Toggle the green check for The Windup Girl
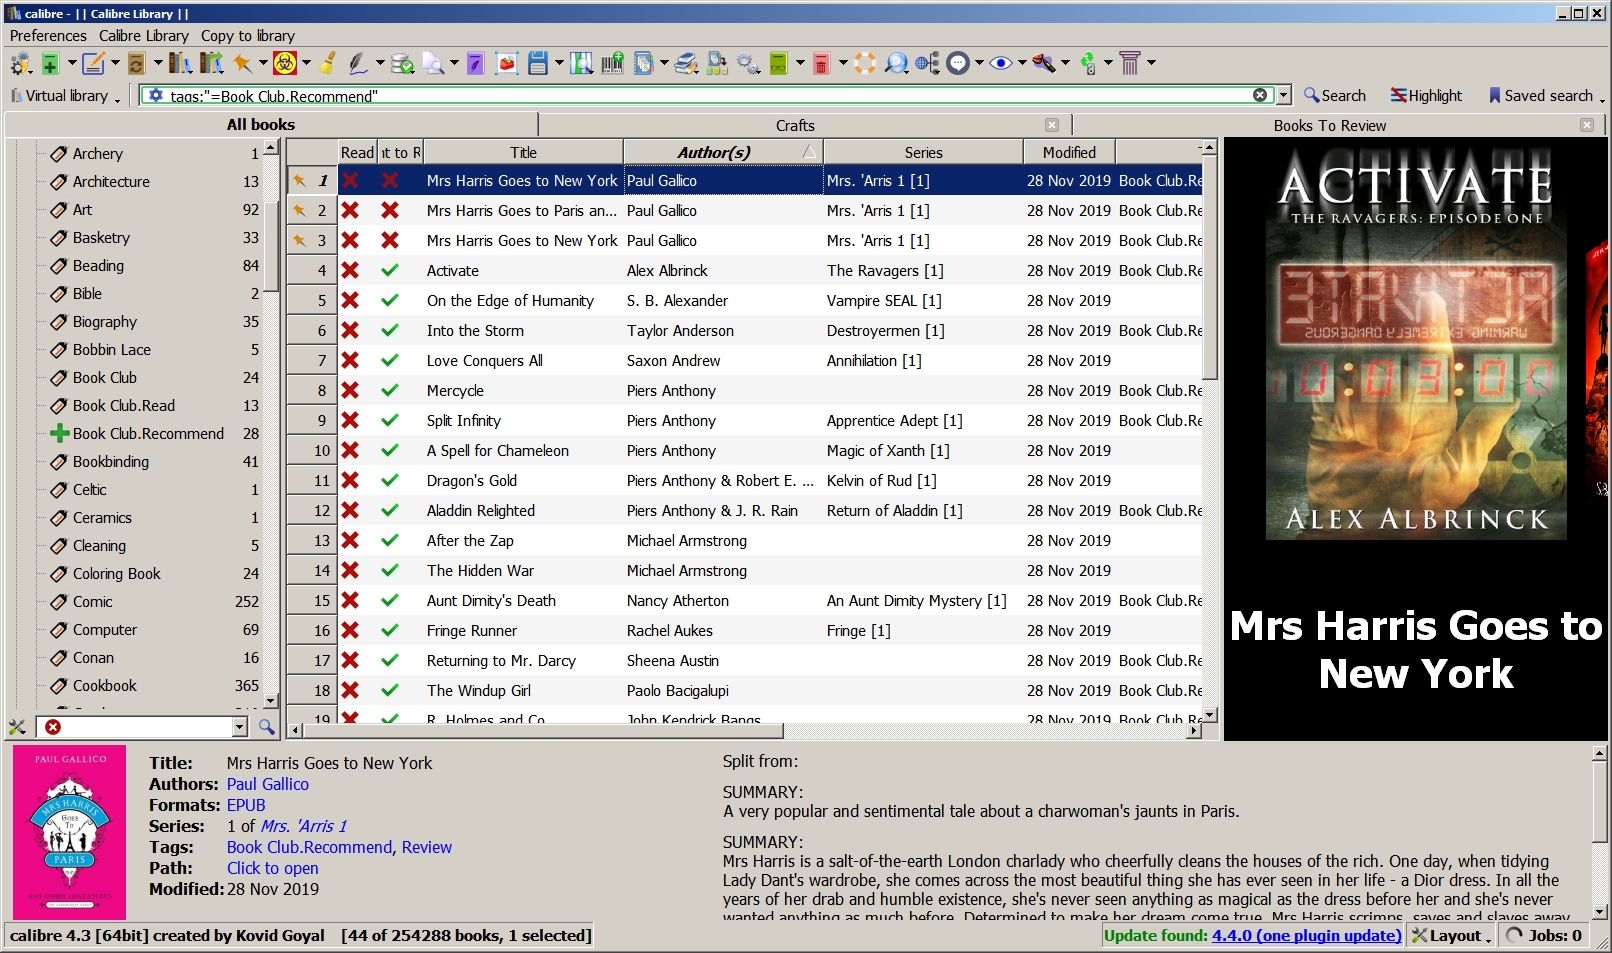1612x953 pixels. pyautogui.click(x=390, y=691)
